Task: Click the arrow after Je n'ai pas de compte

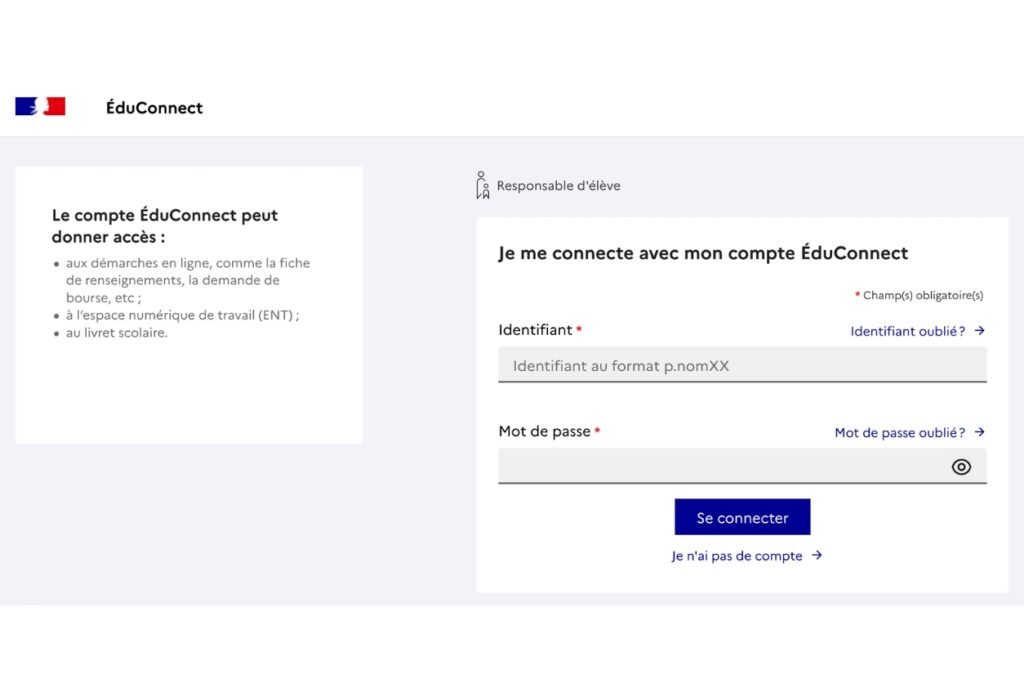Action: pyautogui.click(x=817, y=555)
